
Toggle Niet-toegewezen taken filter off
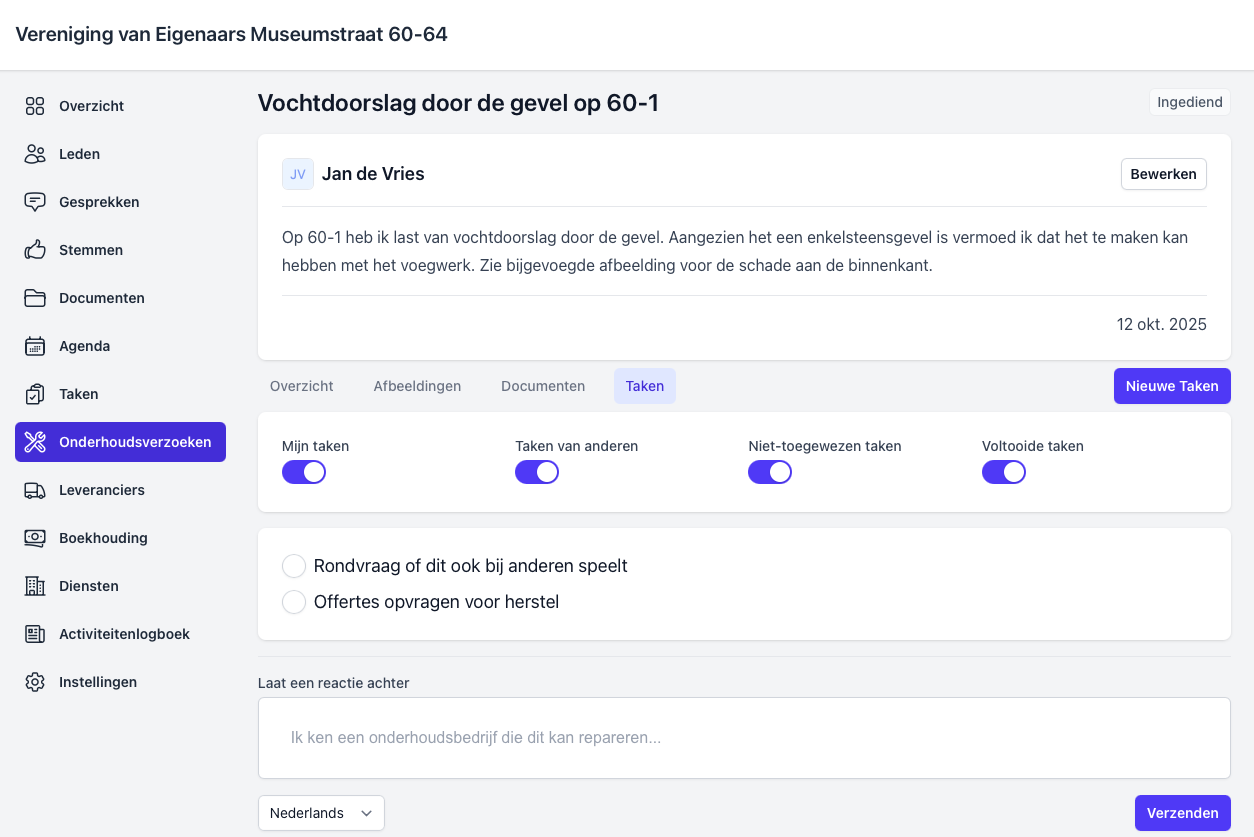[x=770, y=472]
